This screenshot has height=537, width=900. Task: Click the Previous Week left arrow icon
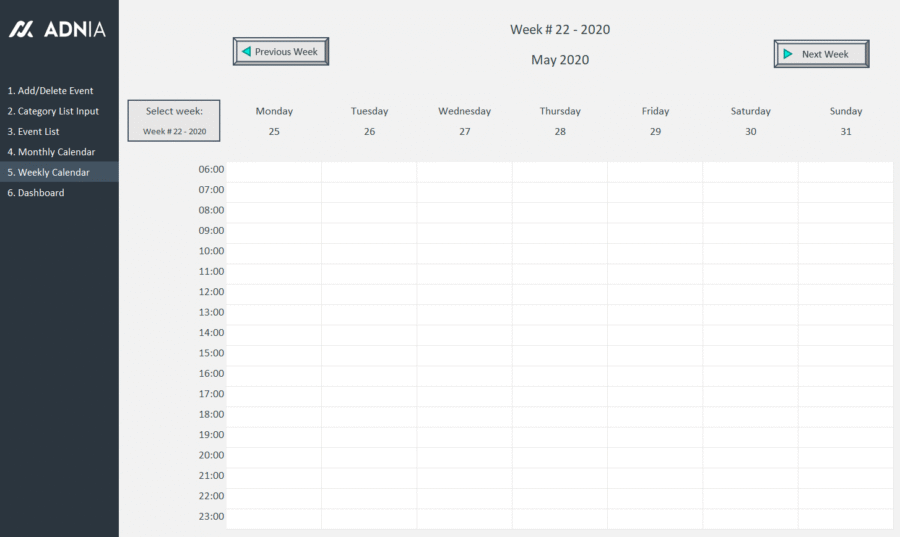tap(246, 51)
